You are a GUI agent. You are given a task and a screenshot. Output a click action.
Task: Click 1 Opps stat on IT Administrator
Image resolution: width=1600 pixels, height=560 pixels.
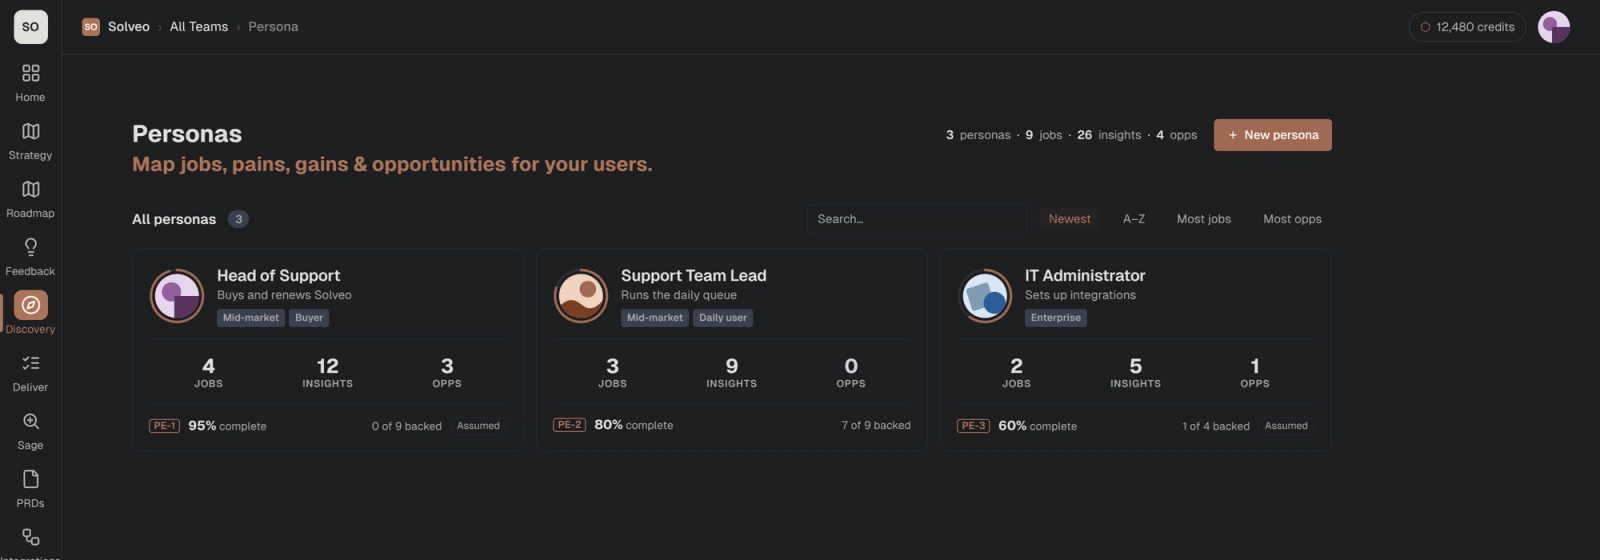click(x=1255, y=372)
